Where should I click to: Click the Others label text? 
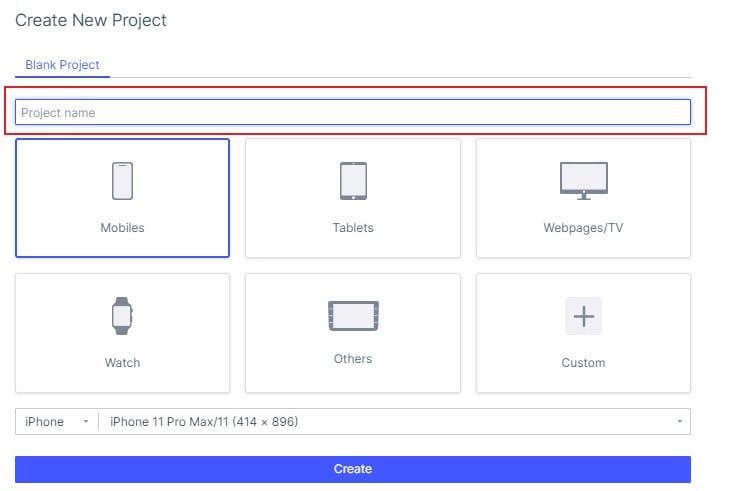353,359
